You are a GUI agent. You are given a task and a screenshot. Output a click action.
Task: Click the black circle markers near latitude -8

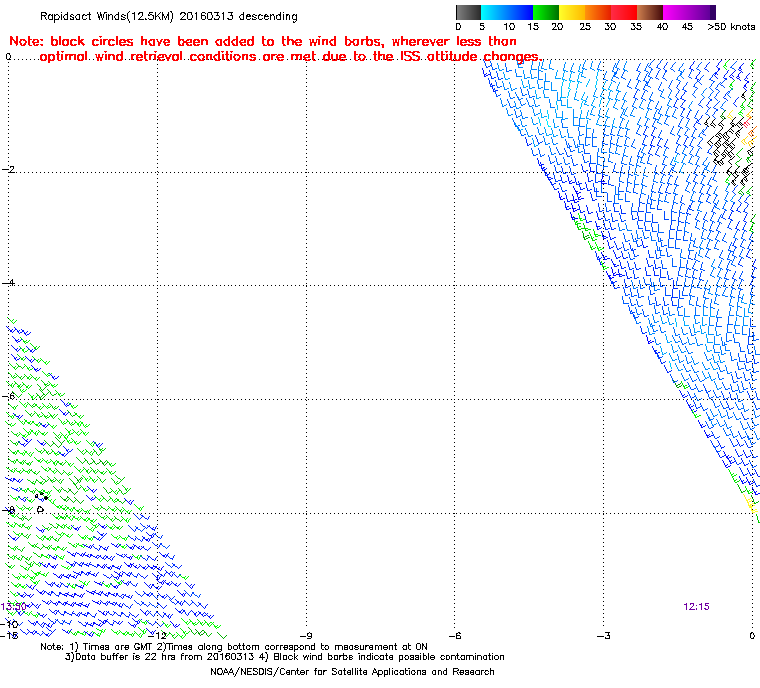coord(41,501)
